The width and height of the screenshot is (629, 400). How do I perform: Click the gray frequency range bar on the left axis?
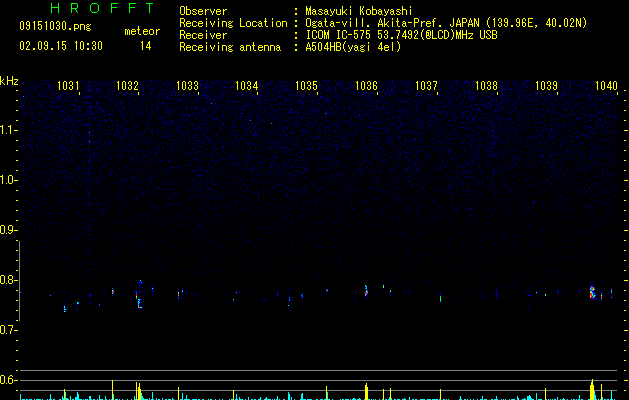pos(19,281)
